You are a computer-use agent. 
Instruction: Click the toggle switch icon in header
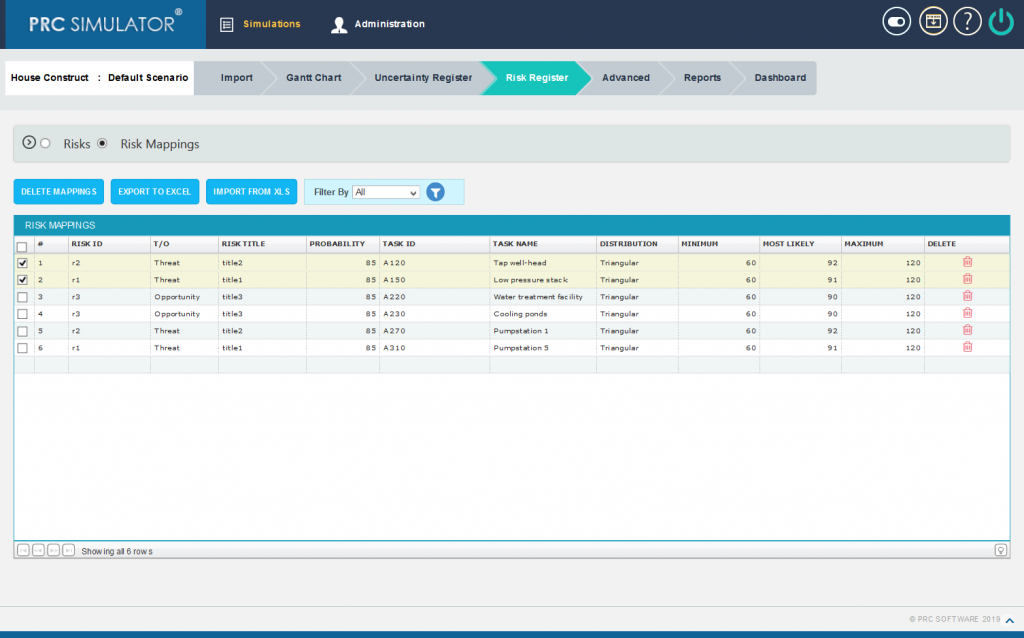coord(896,22)
